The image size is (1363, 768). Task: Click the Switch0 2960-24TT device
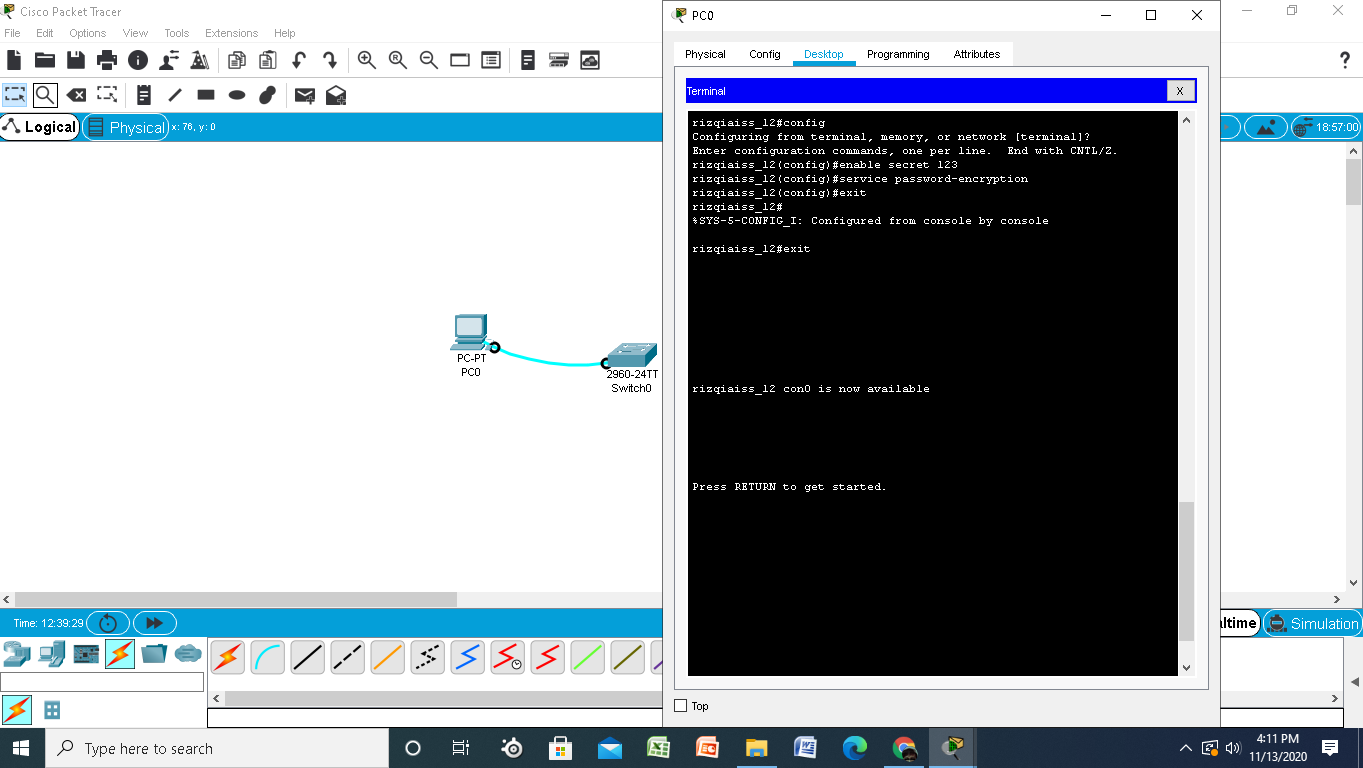(632, 355)
